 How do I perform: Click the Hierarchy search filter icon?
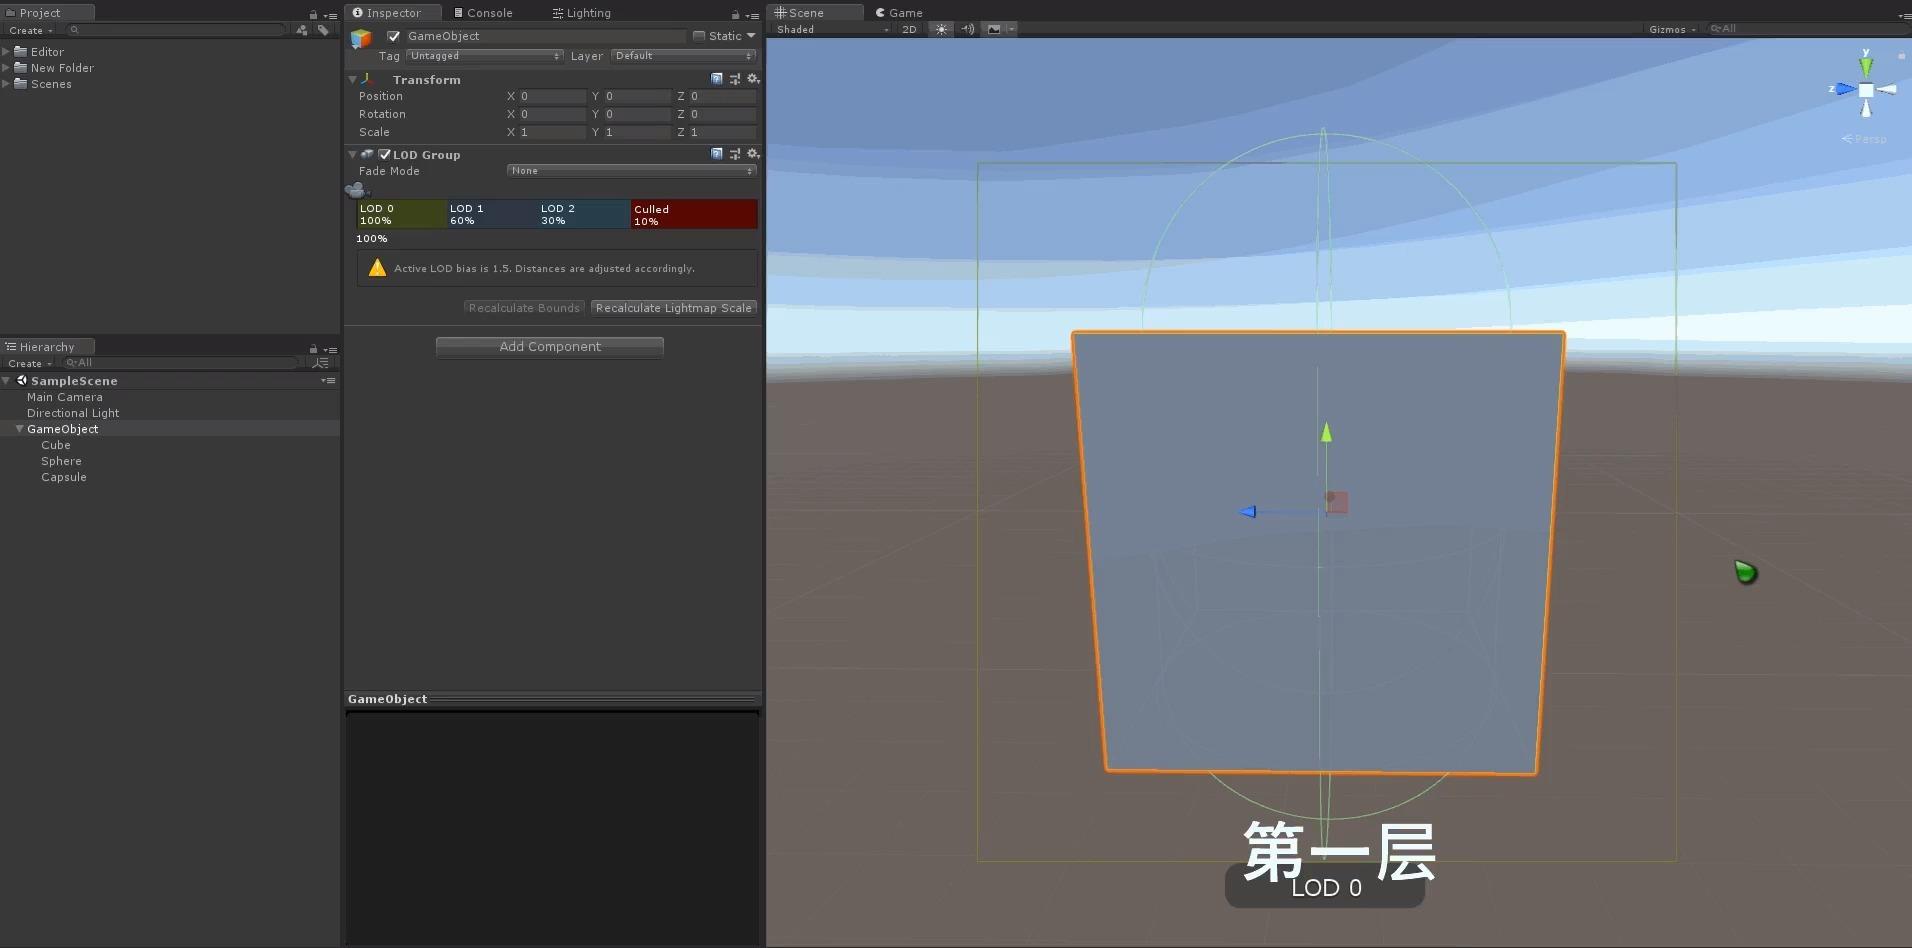322,363
